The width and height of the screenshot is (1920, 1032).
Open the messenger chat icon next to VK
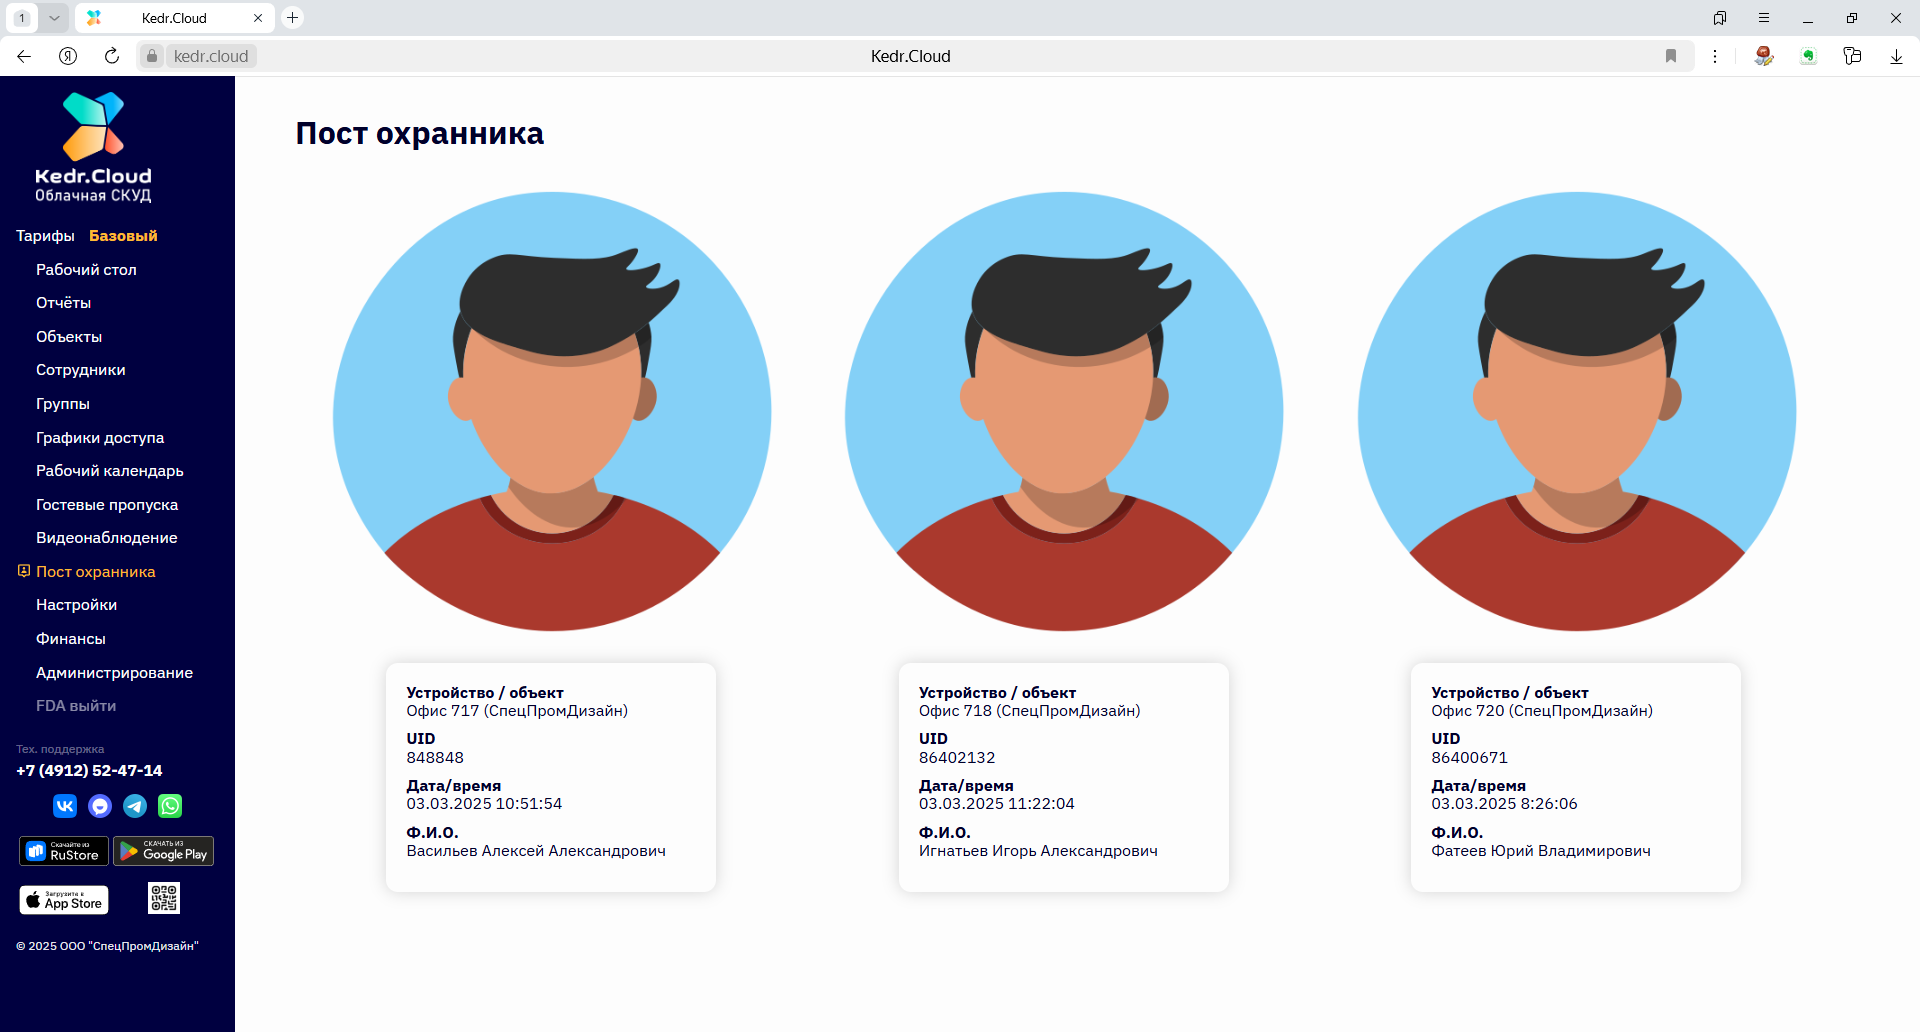100,806
